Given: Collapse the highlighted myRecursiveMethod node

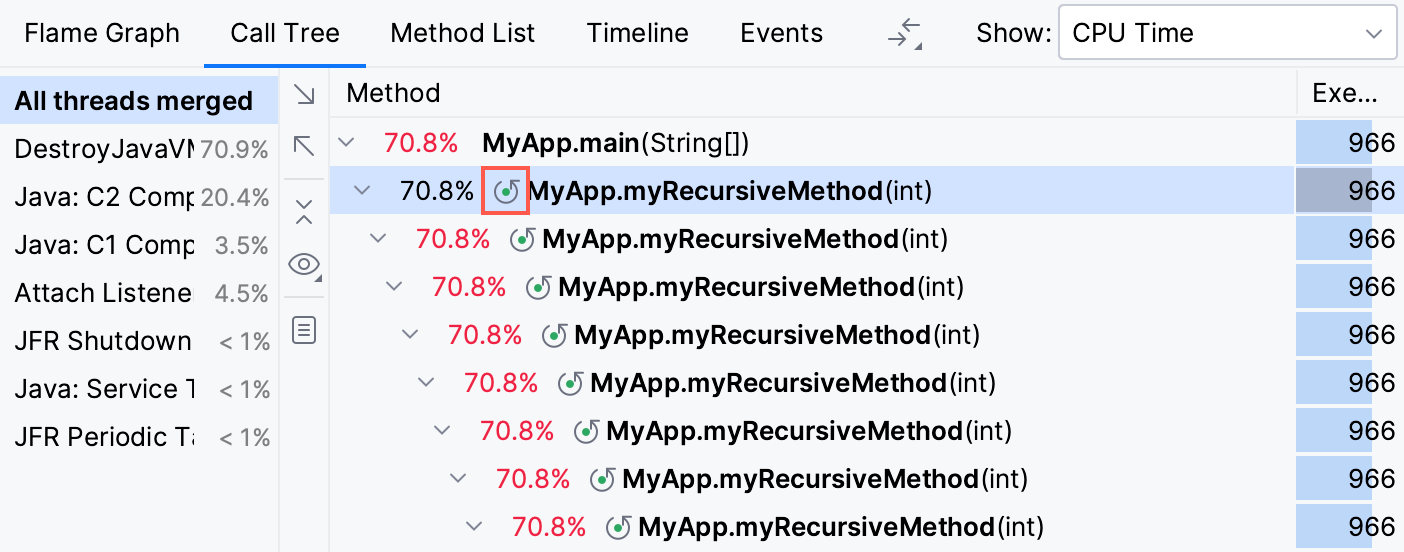Looking at the screenshot, I should click(363, 191).
